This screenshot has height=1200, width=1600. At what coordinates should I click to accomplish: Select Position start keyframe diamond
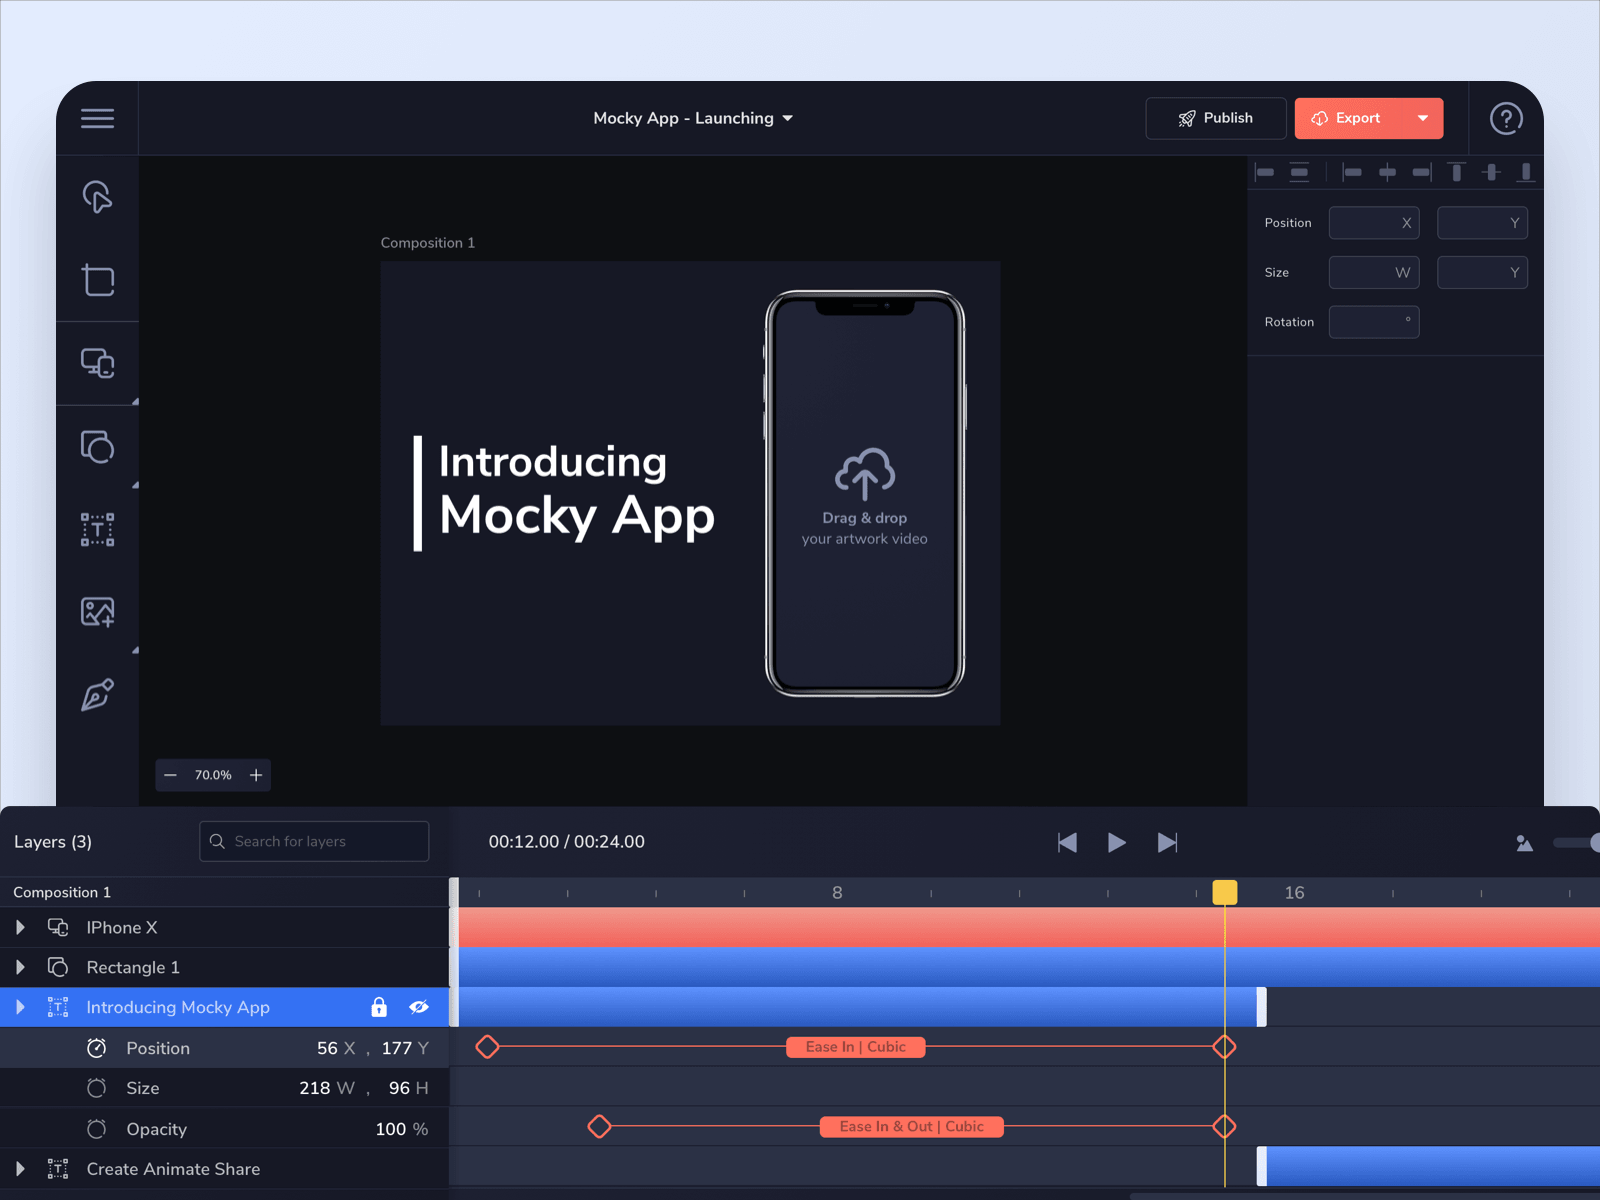(x=487, y=1047)
